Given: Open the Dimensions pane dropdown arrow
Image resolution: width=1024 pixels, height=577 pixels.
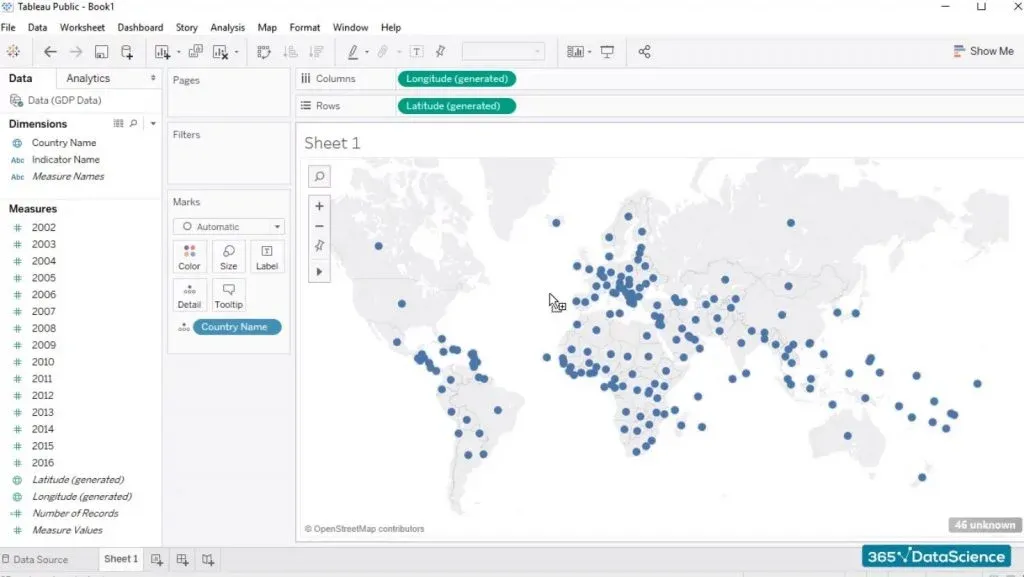Looking at the screenshot, I should pos(153,124).
